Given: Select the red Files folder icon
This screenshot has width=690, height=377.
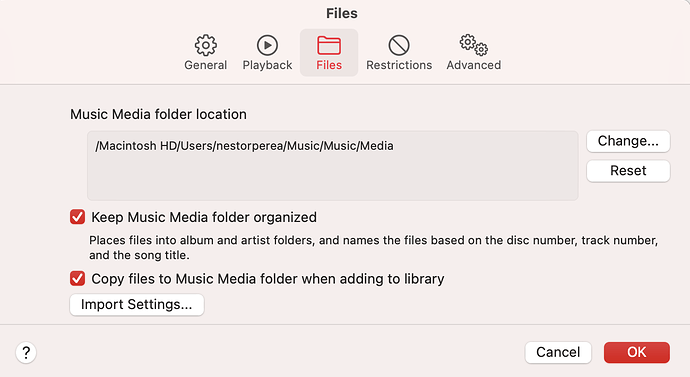Looking at the screenshot, I should pyautogui.click(x=329, y=45).
